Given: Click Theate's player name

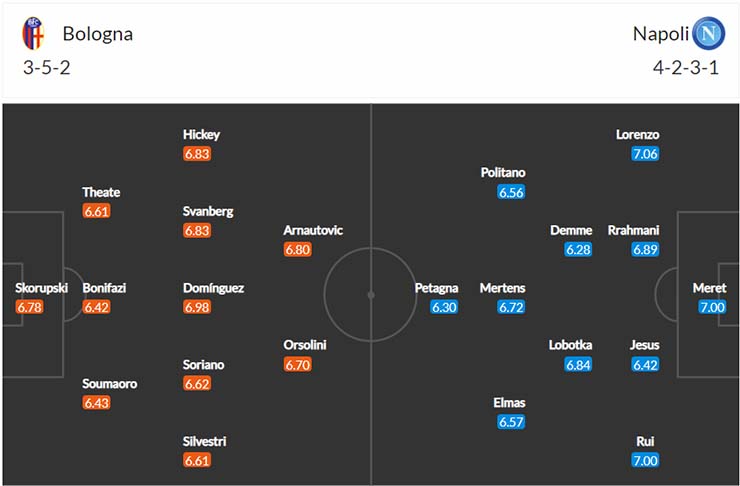Looking at the screenshot, I should click(x=101, y=192).
